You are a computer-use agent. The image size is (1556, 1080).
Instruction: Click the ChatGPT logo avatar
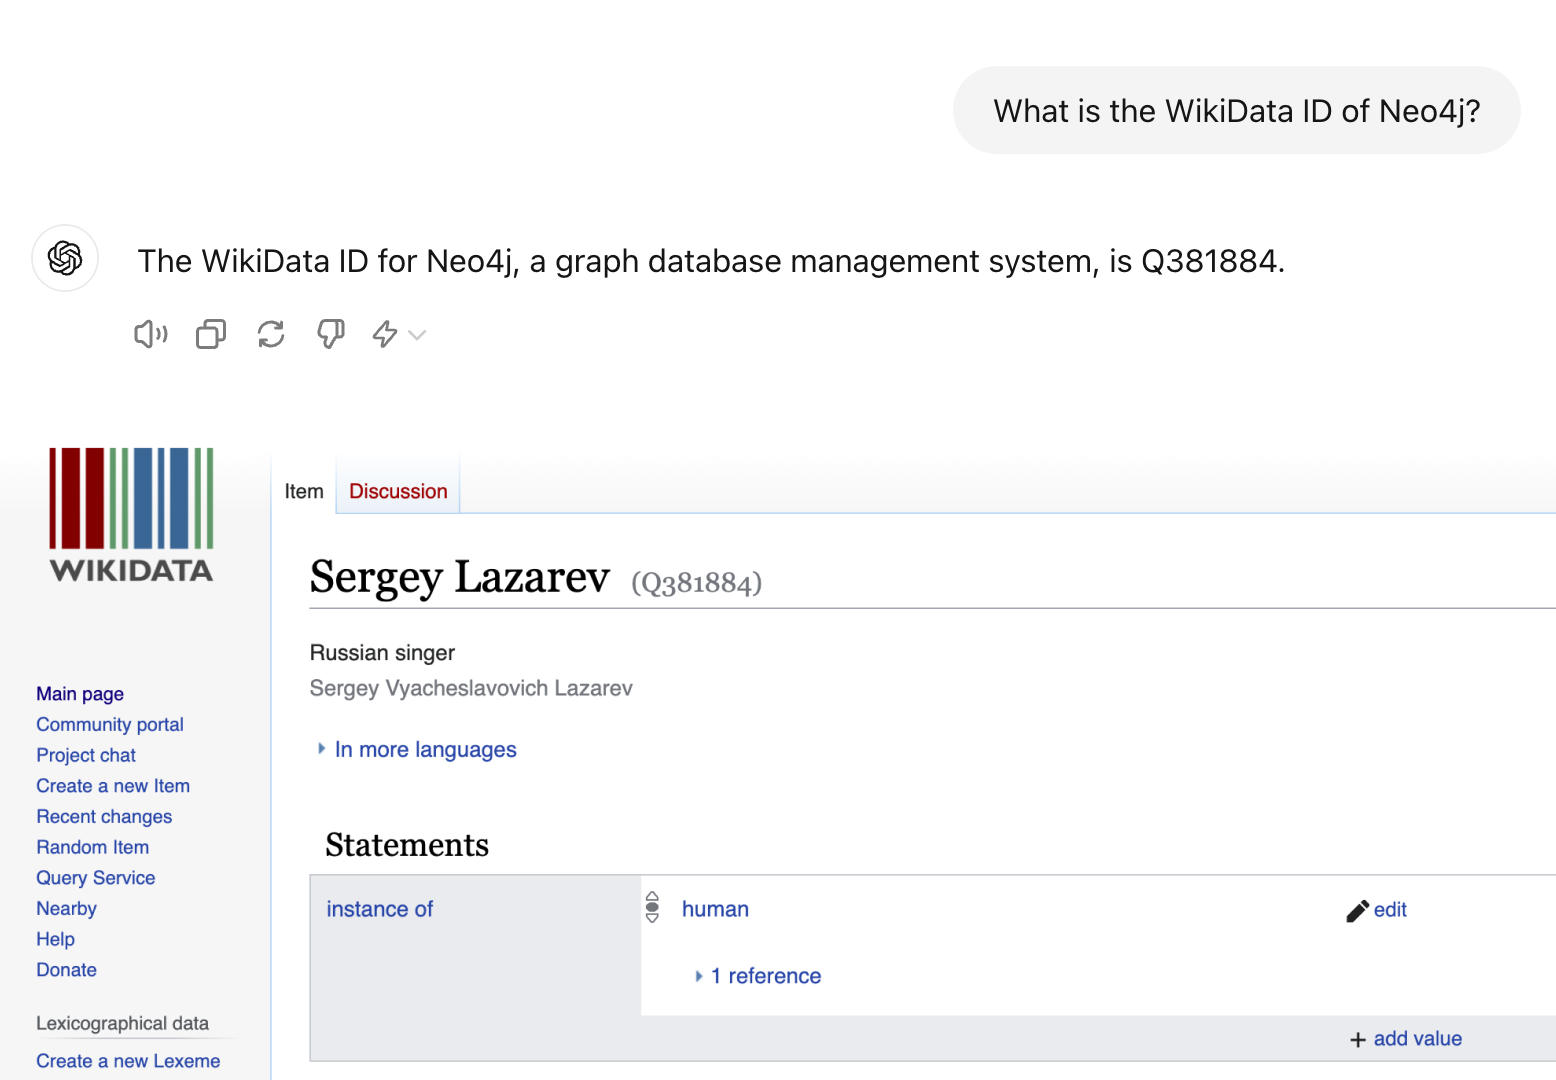coord(65,258)
